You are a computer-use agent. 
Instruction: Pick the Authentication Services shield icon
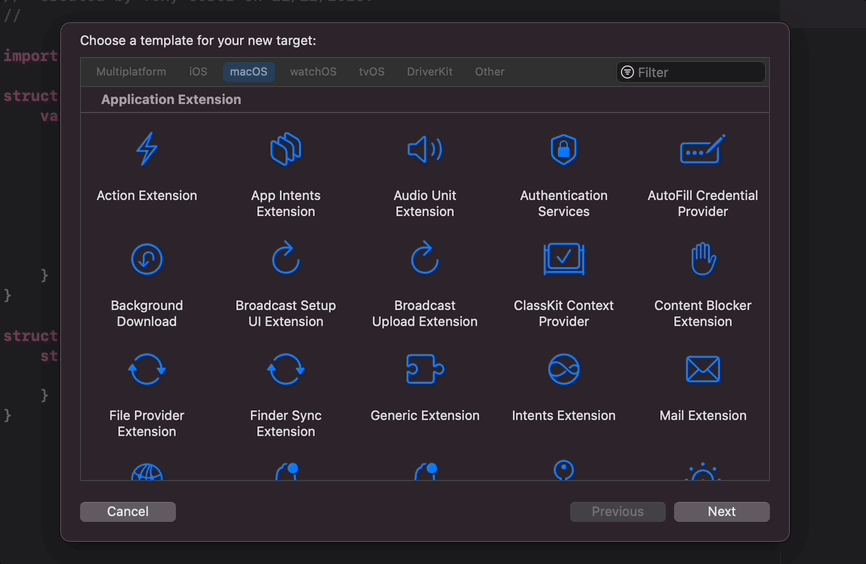pos(564,149)
